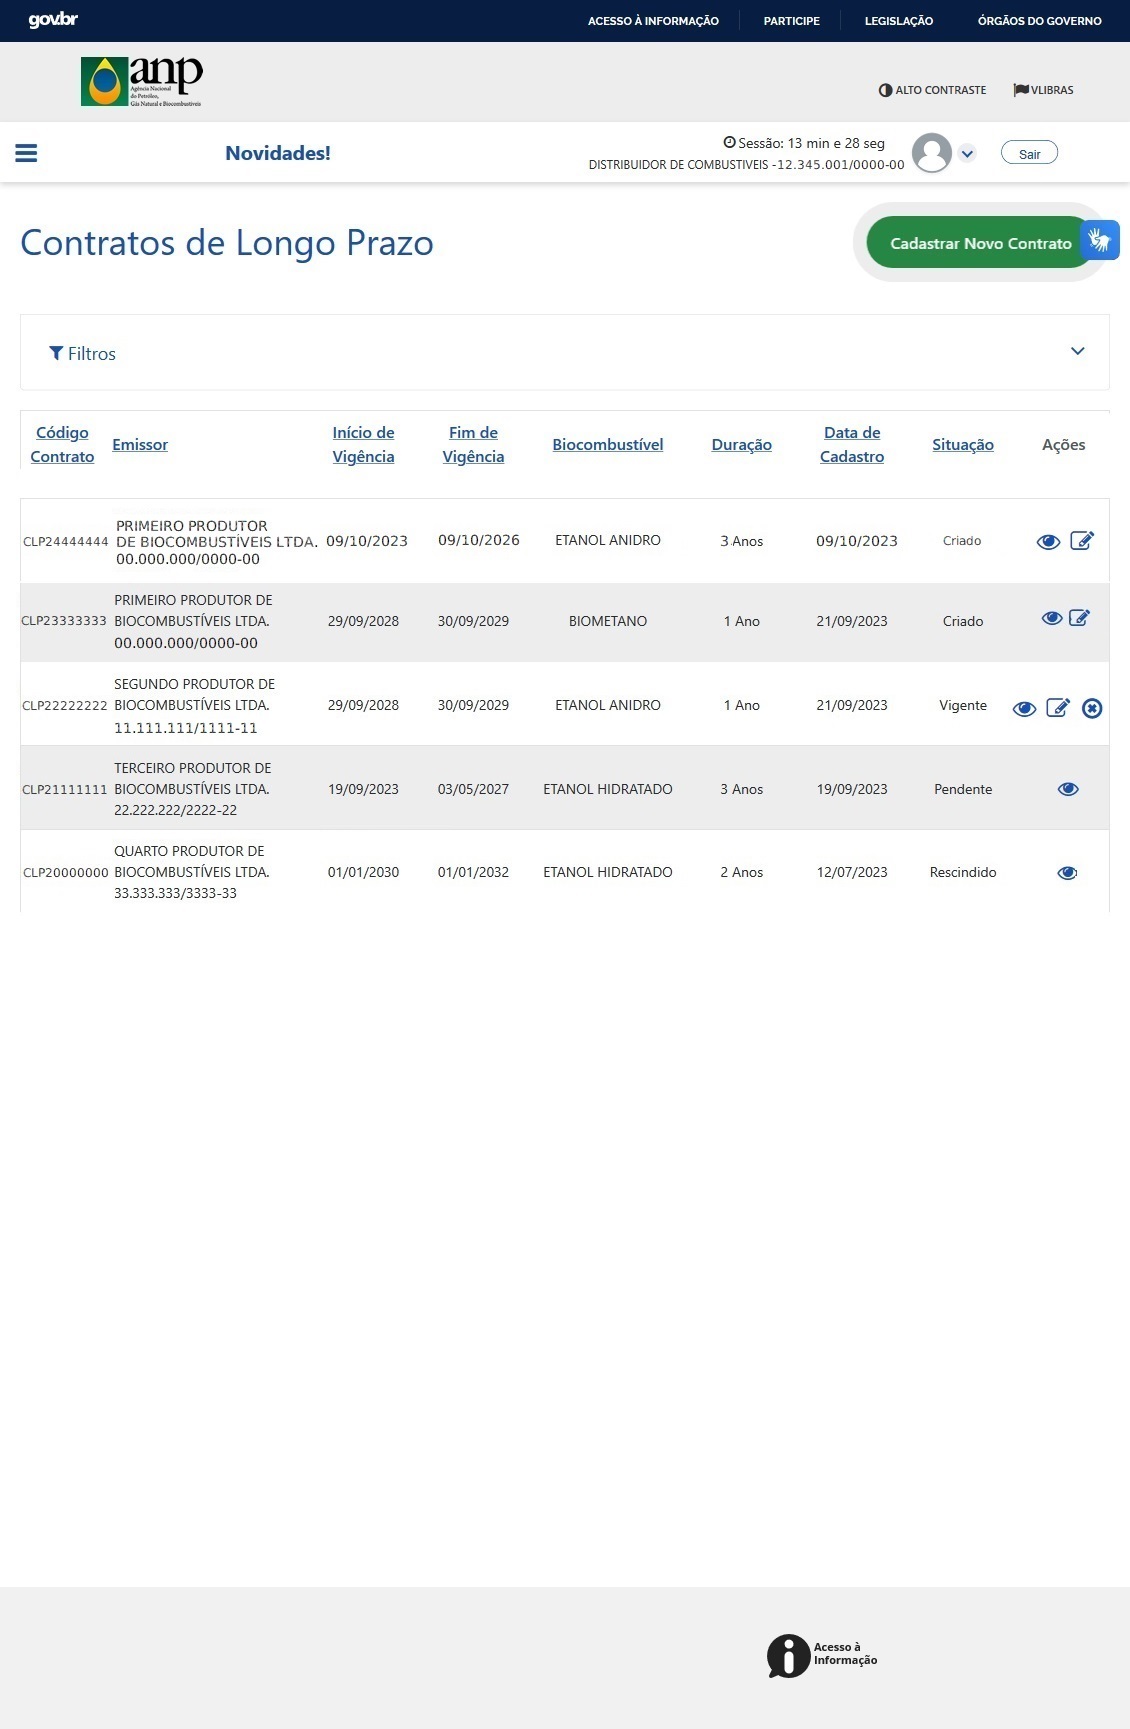View contract CLP21111111 details
Screen dimensions: 1130x1729
click(x=1068, y=789)
